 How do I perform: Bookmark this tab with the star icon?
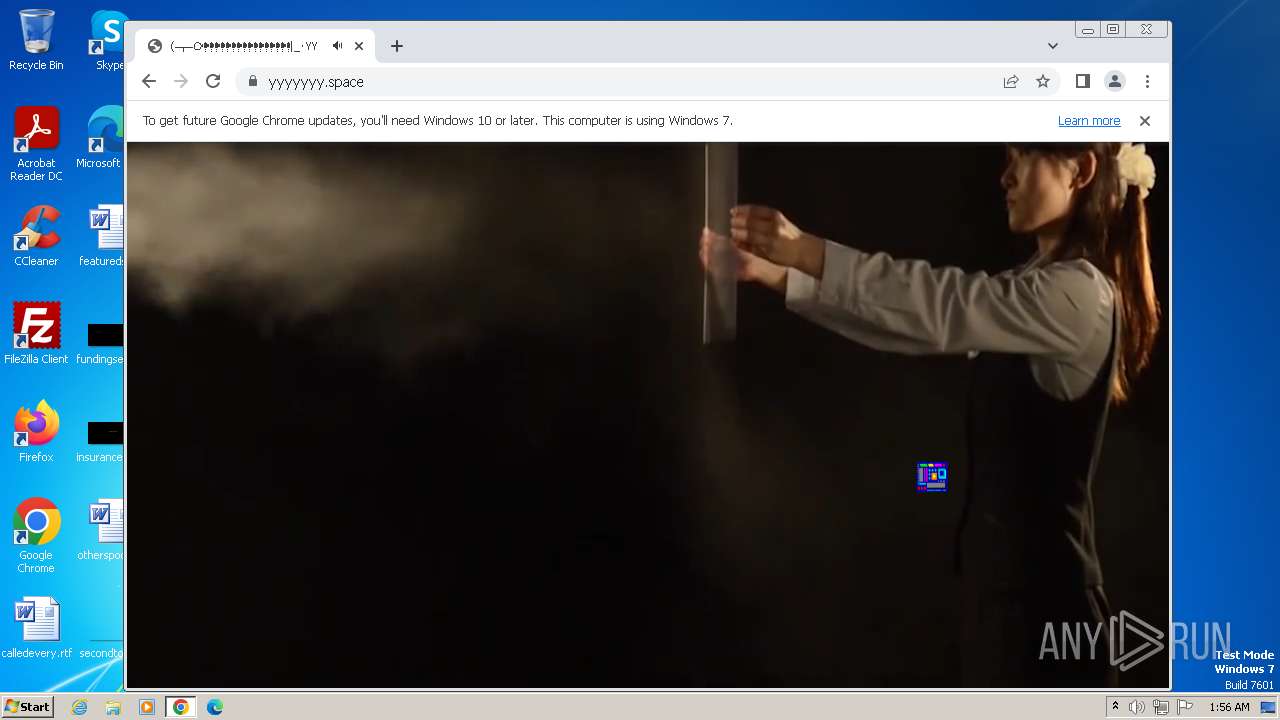(x=1043, y=82)
